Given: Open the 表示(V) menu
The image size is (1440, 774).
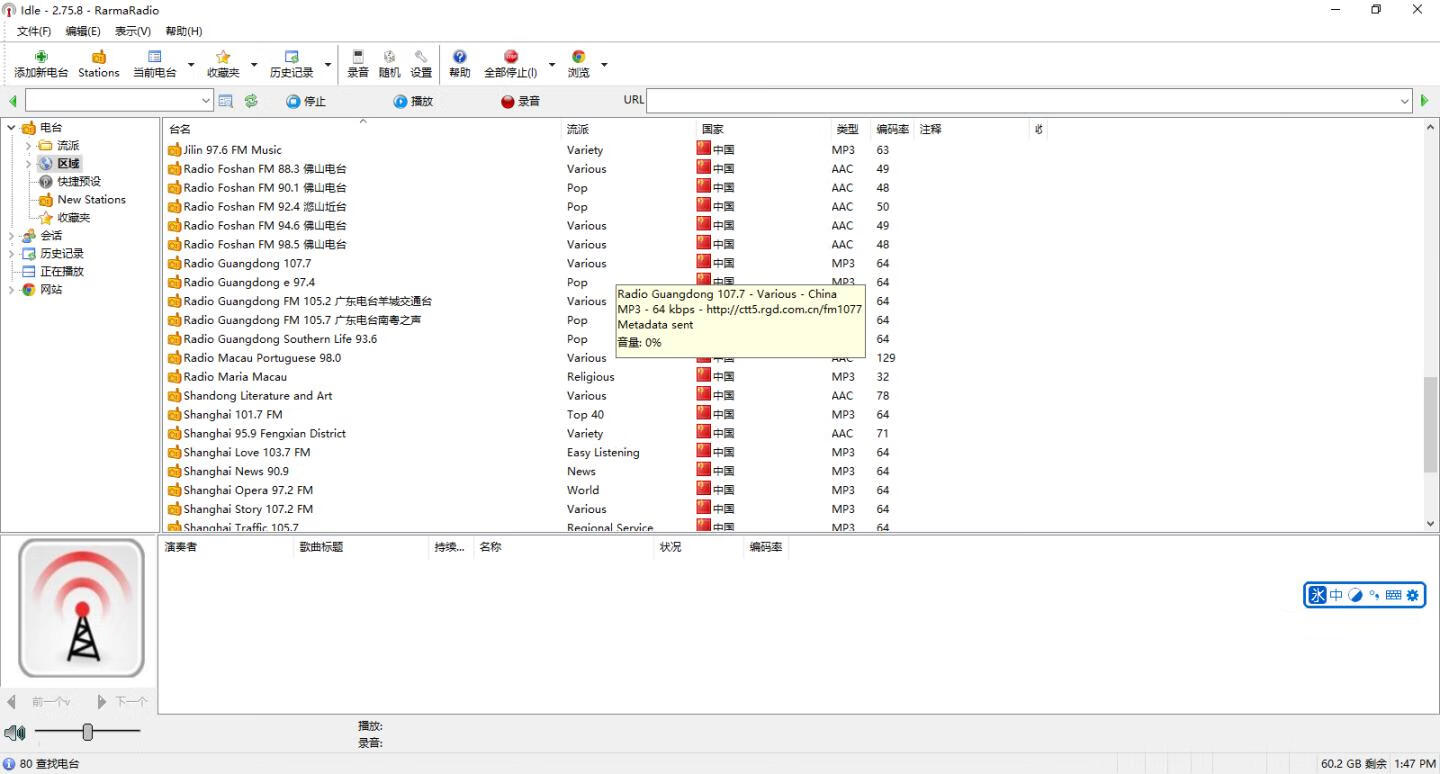Looking at the screenshot, I should (x=132, y=31).
